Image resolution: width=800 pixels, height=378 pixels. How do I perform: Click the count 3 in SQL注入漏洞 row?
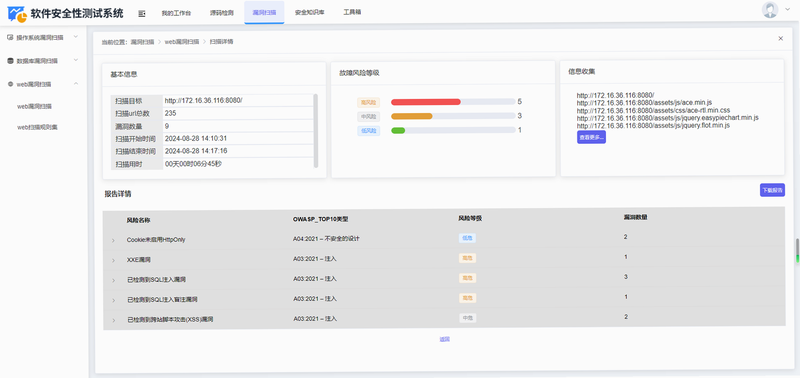point(626,277)
